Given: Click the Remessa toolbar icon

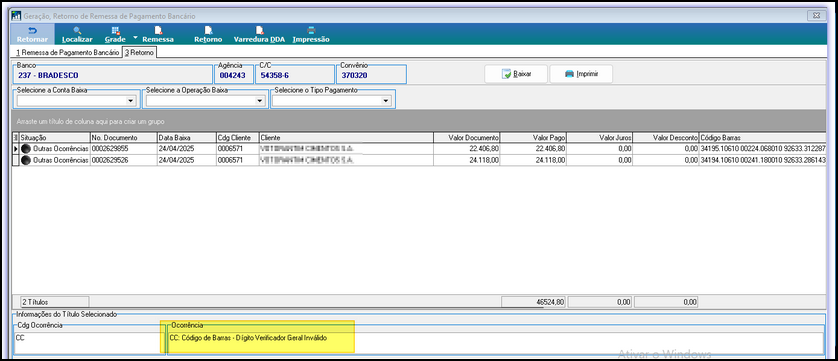Looking at the screenshot, I should pos(158,34).
